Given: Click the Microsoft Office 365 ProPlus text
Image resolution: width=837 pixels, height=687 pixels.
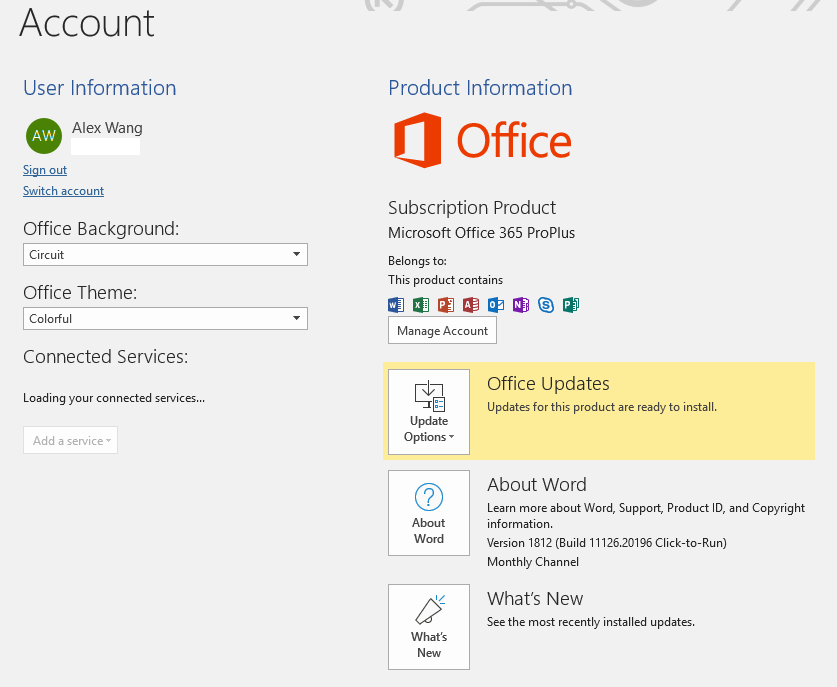Looking at the screenshot, I should pos(481,233).
